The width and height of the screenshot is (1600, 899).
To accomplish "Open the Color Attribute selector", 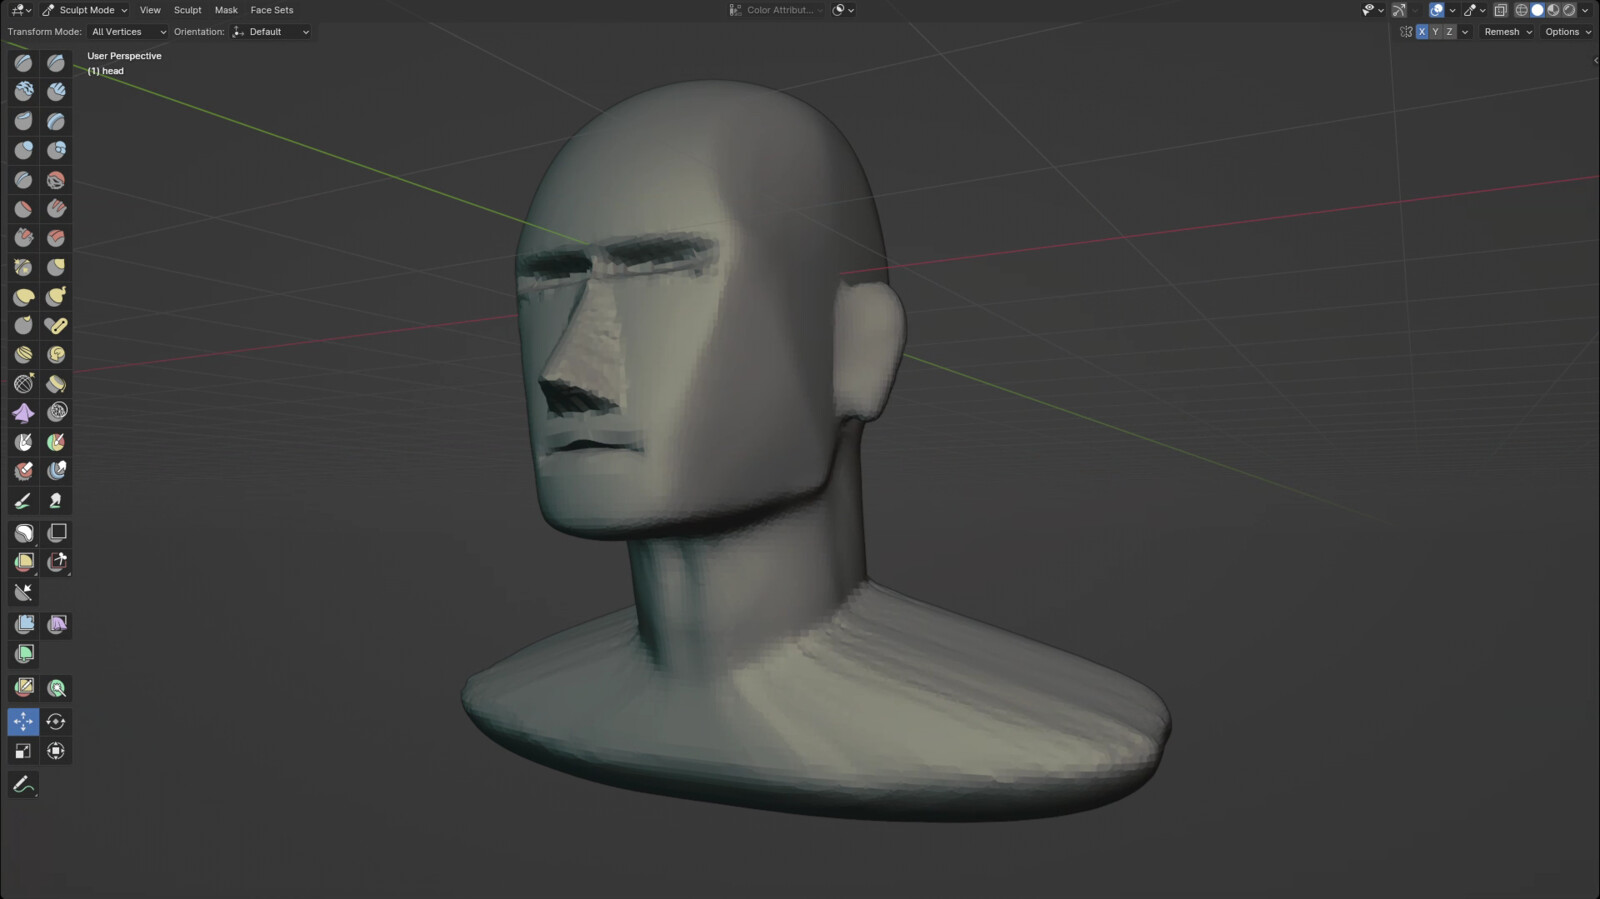I will [777, 10].
